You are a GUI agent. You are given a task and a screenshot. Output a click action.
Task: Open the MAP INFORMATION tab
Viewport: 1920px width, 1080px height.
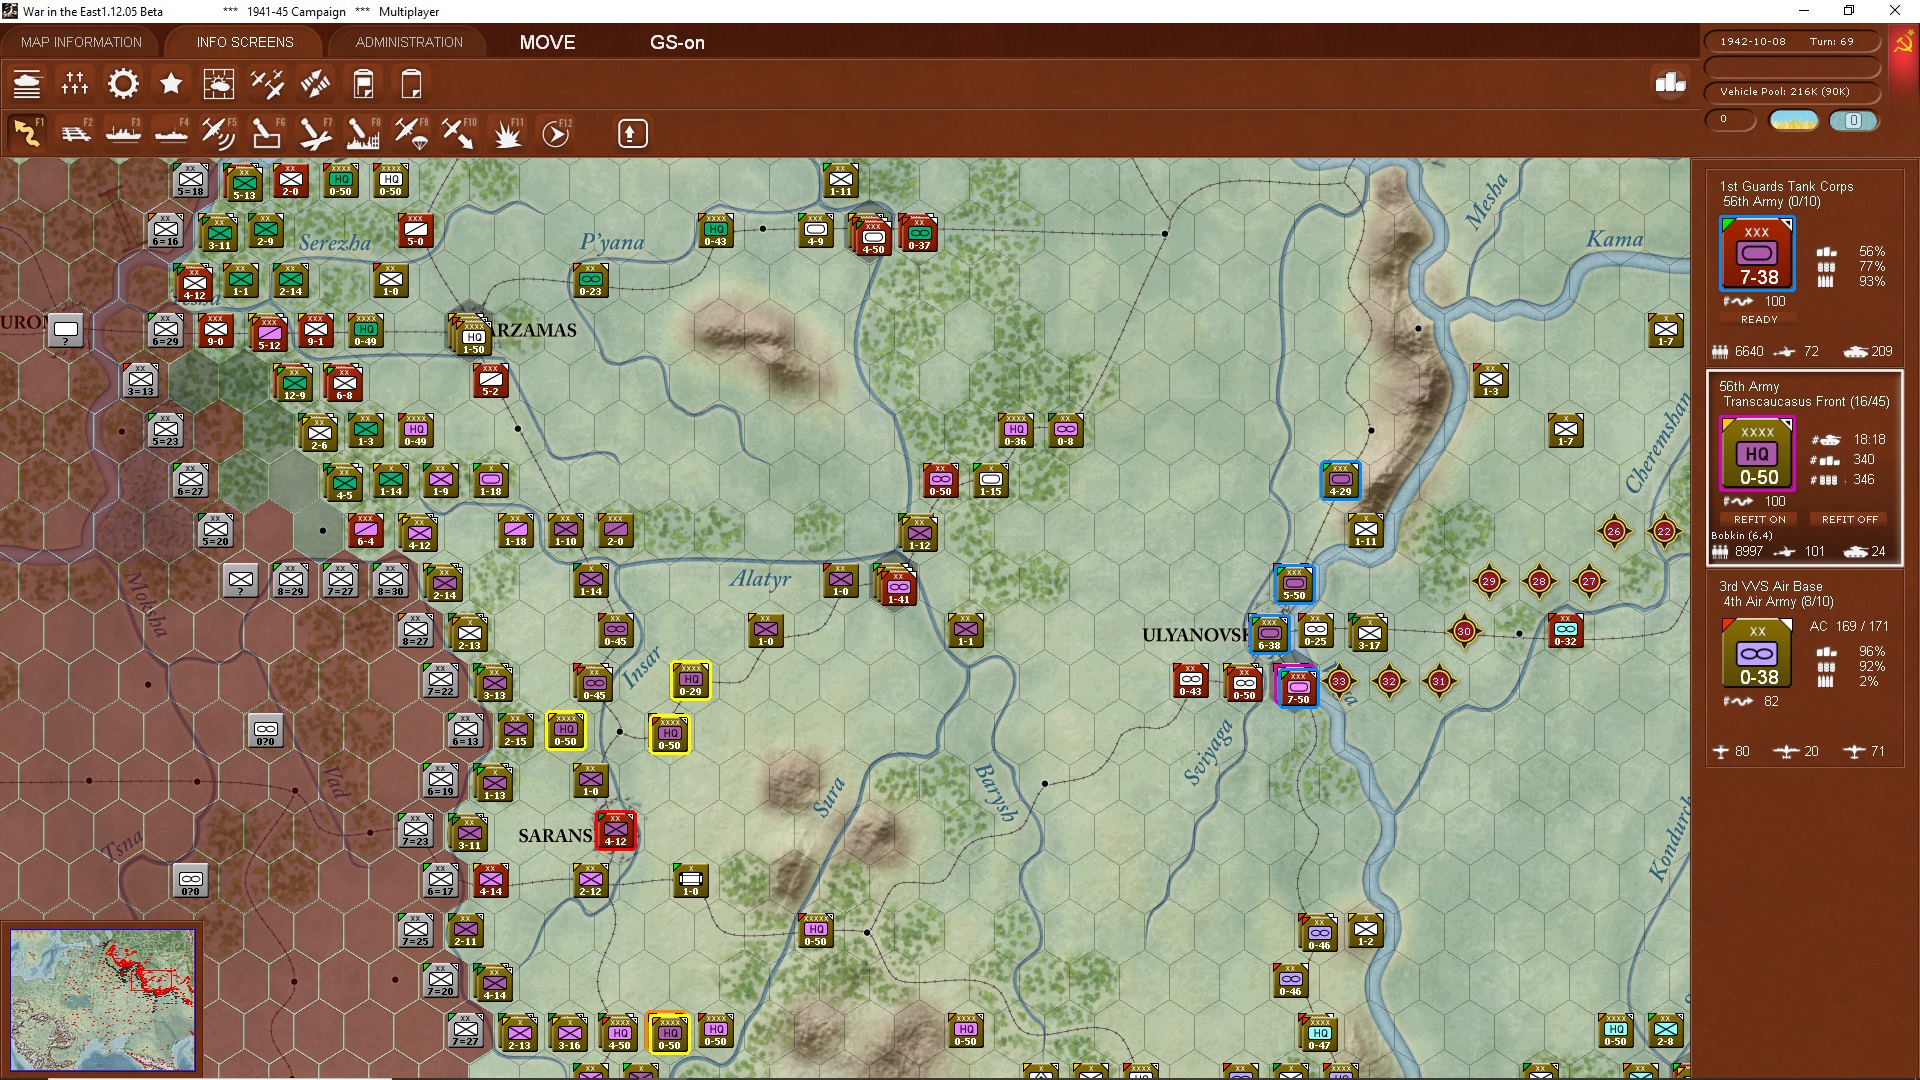tap(81, 42)
